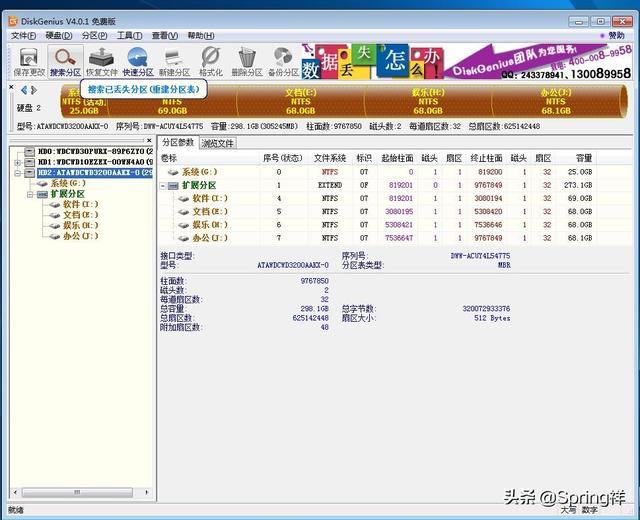The width and height of the screenshot is (640, 520).
Task: Collapse 扩展分区 node in left tree
Action: point(30,194)
